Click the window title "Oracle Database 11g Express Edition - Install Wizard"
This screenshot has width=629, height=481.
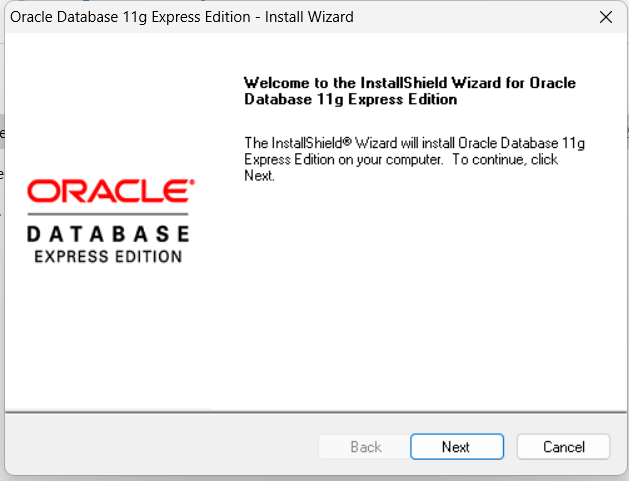[182, 17]
